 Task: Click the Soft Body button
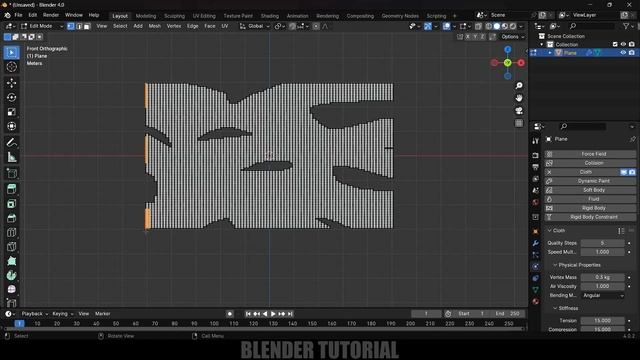(590, 190)
